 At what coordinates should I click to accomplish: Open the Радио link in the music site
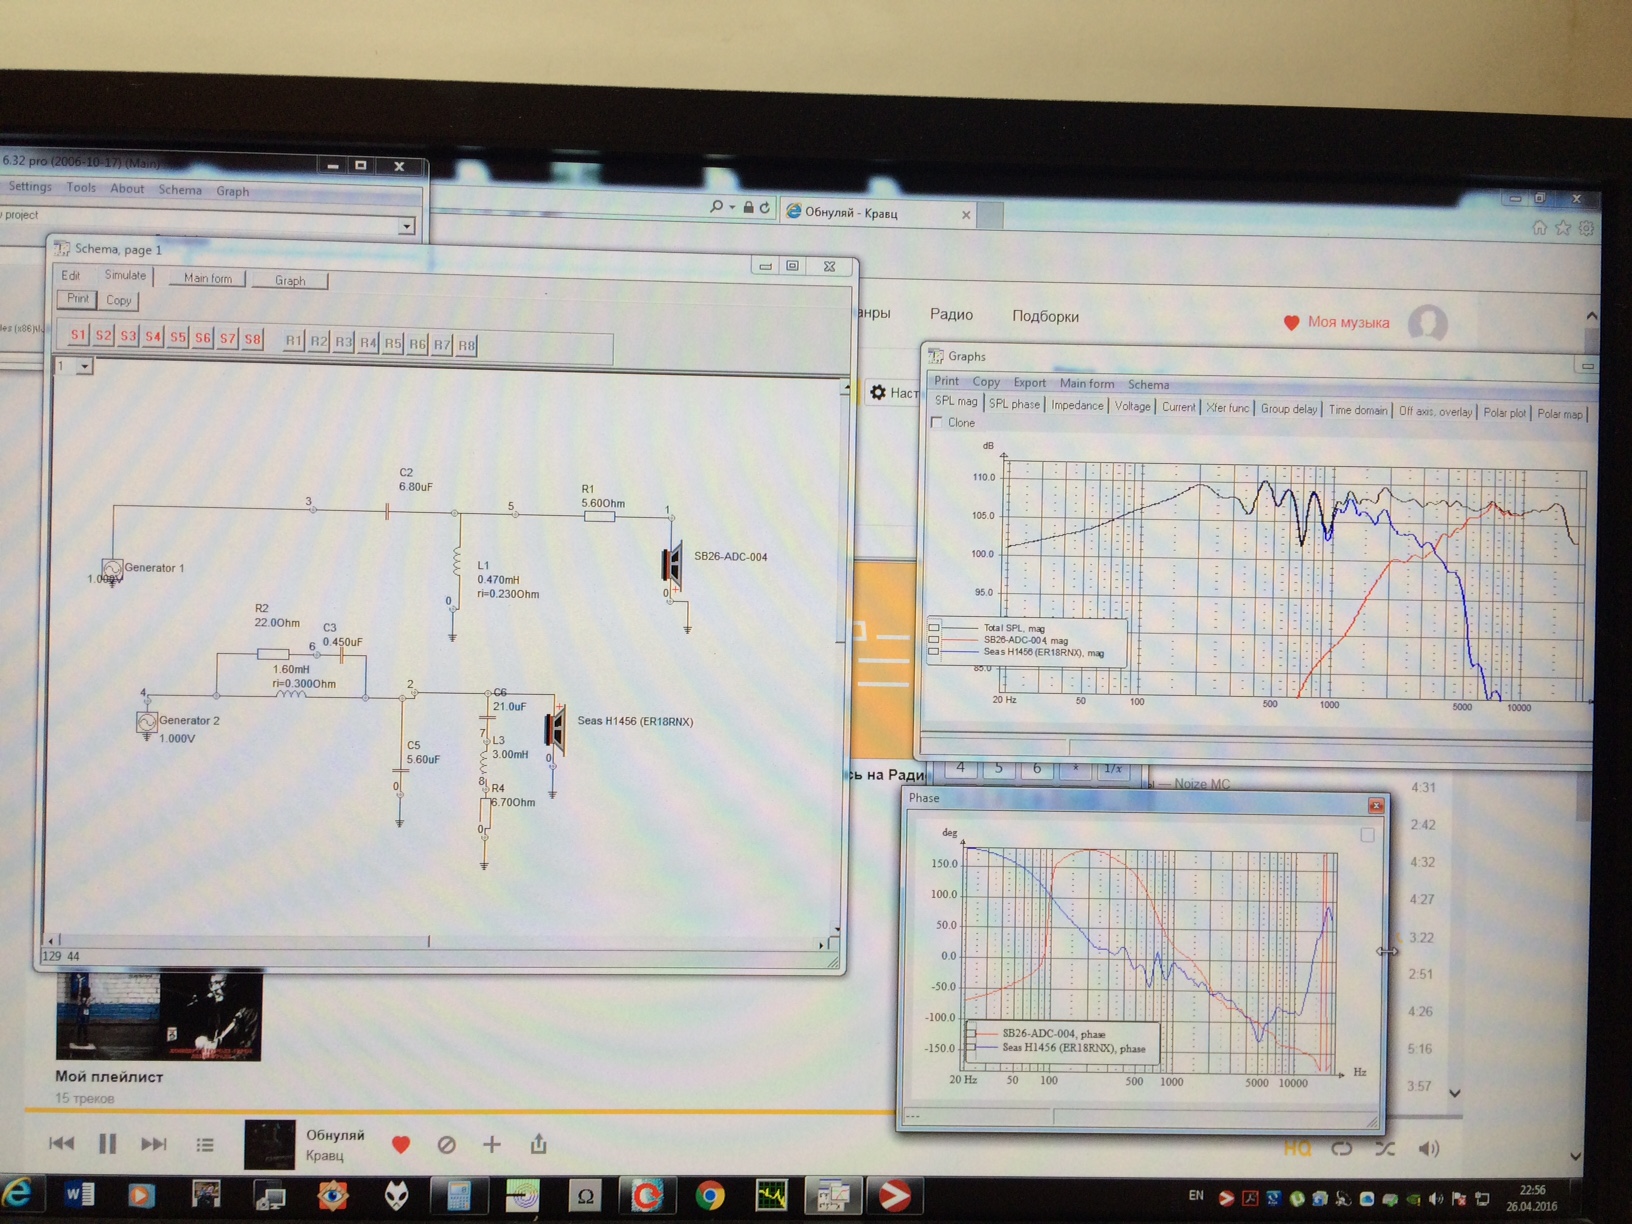tap(951, 314)
